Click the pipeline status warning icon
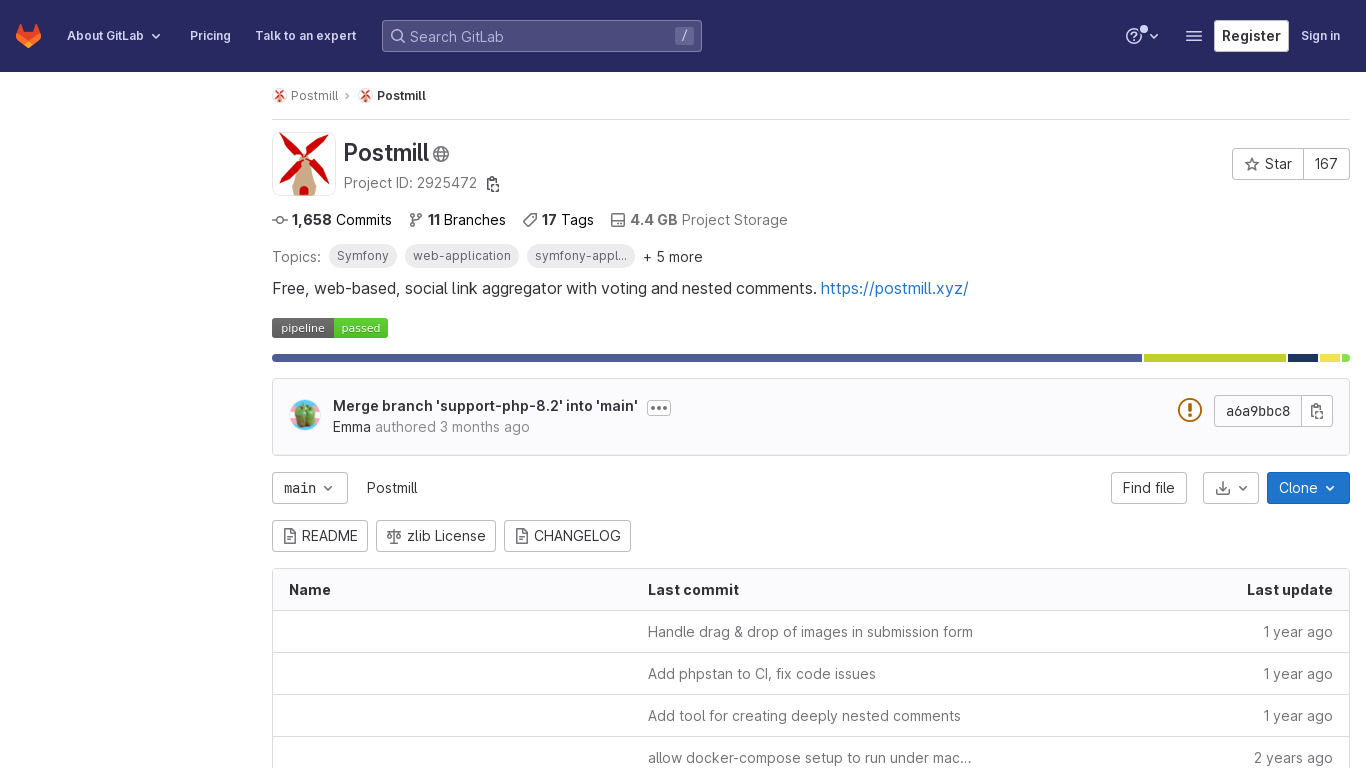The height and width of the screenshot is (768, 1366). coord(1190,410)
